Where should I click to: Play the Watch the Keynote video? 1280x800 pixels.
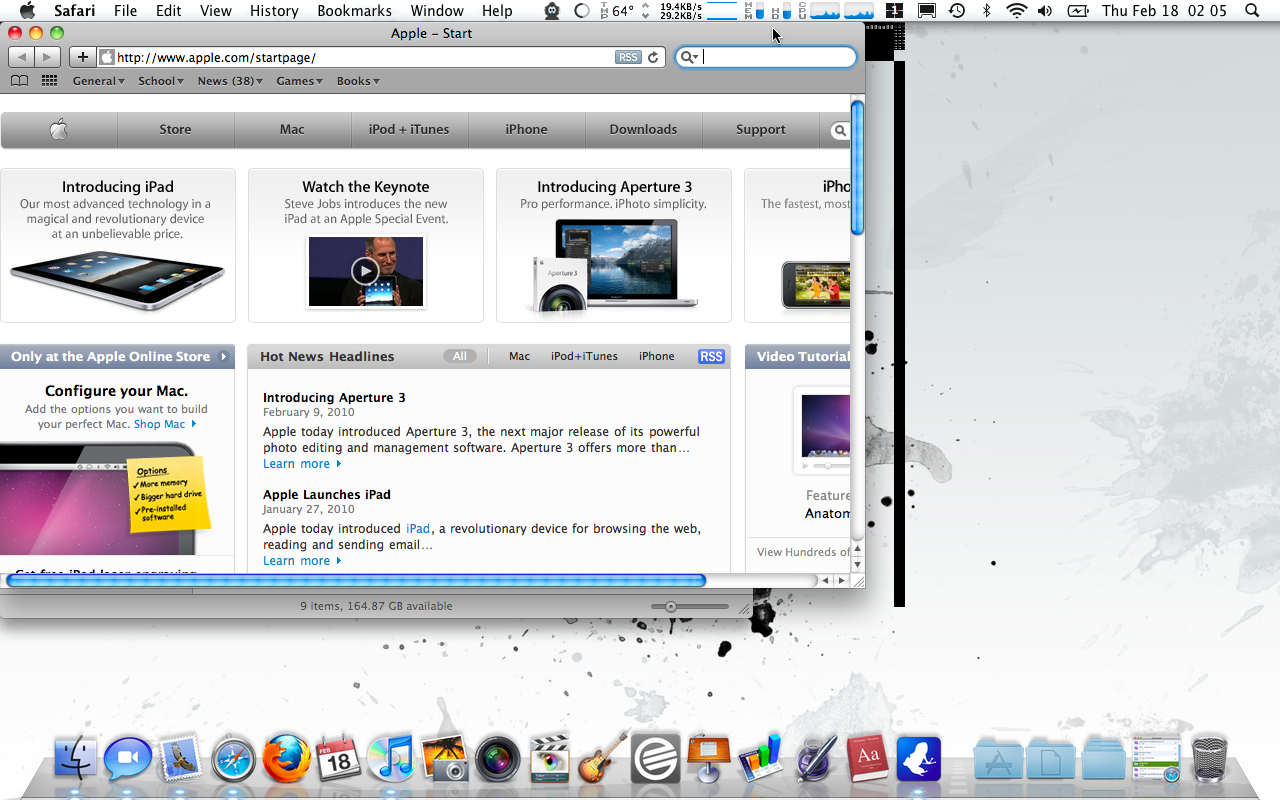click(365, 271)
